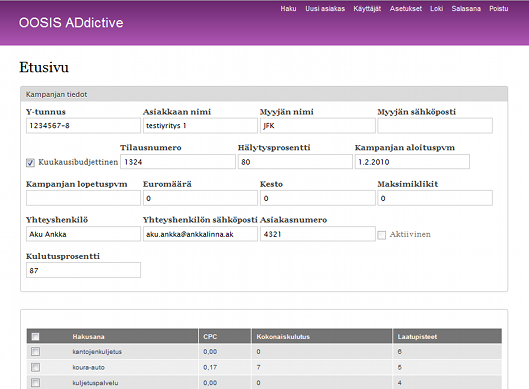Click the Laatupisteet value in koura-auto row
The image size is (529, 389).
(399, 367)
